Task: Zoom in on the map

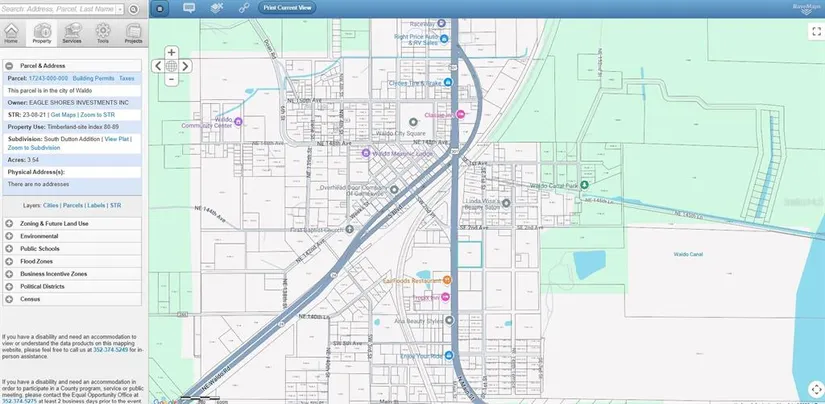Action: [x=171, y=52]
